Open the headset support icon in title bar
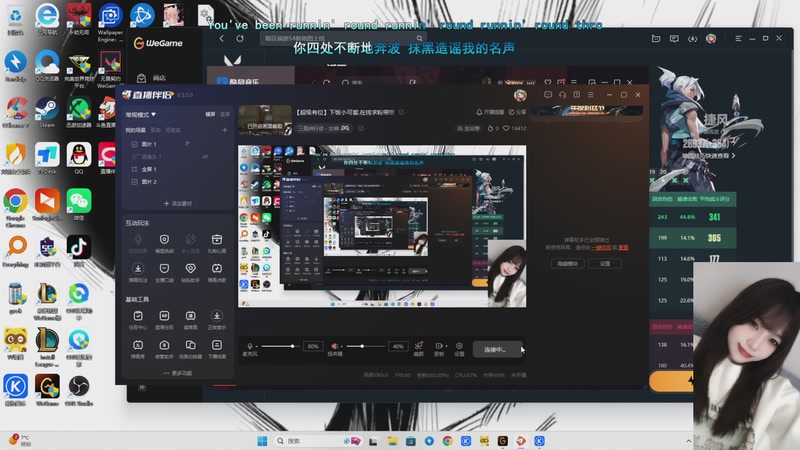800x450 pixels. pos(562,95)
